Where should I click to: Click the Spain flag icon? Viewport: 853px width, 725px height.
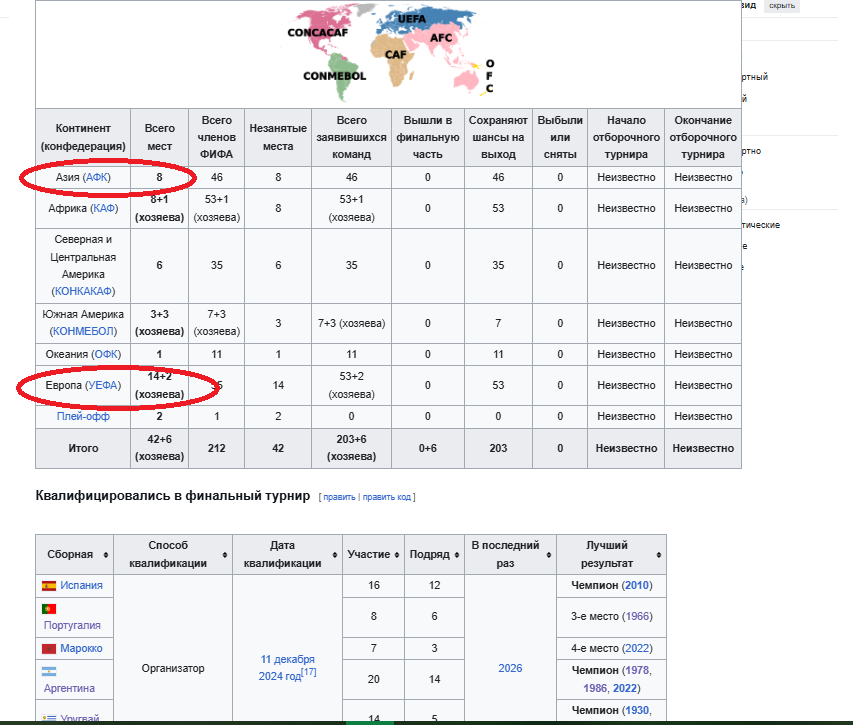click(x=49, y=586)
